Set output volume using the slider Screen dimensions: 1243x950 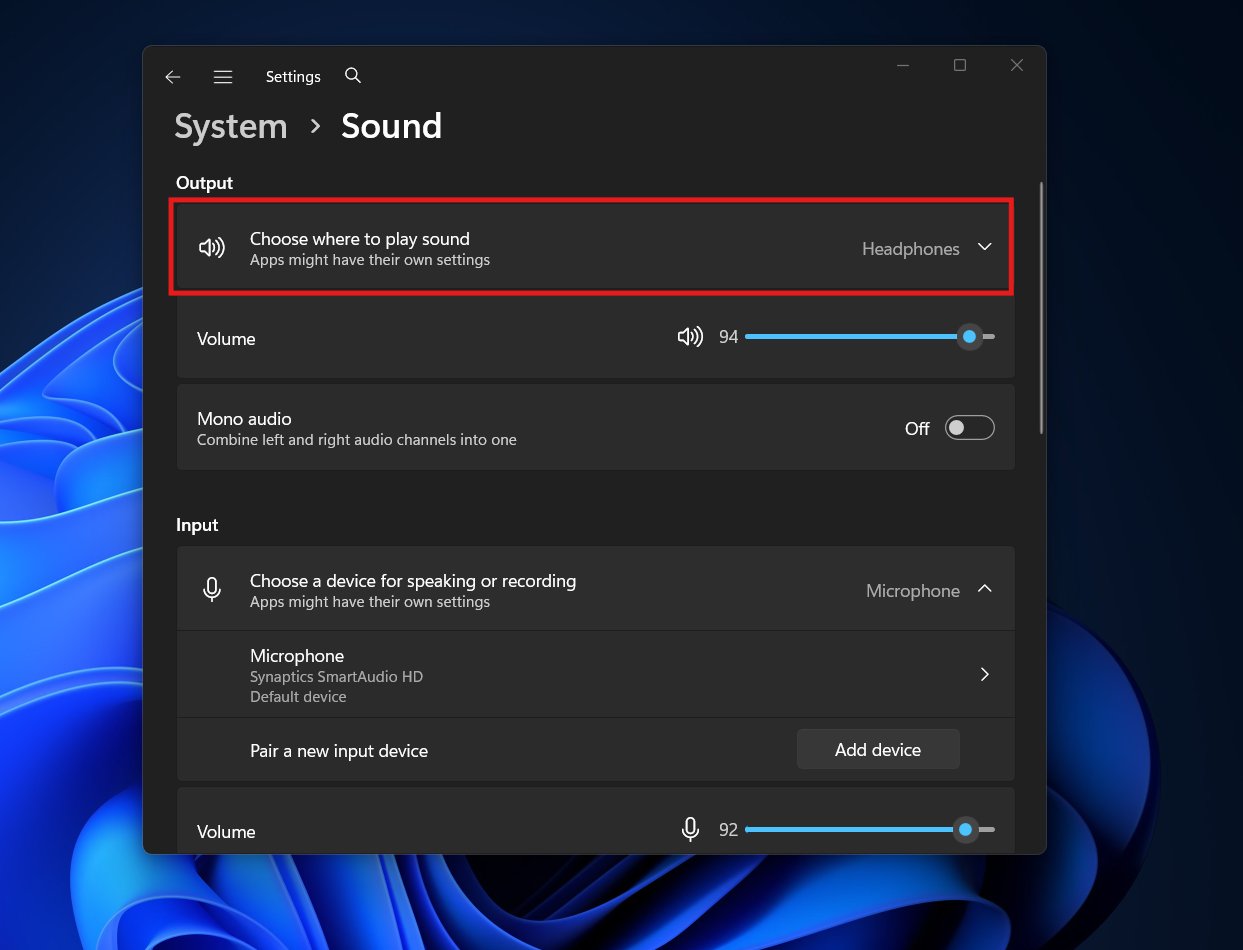point(870,336)
